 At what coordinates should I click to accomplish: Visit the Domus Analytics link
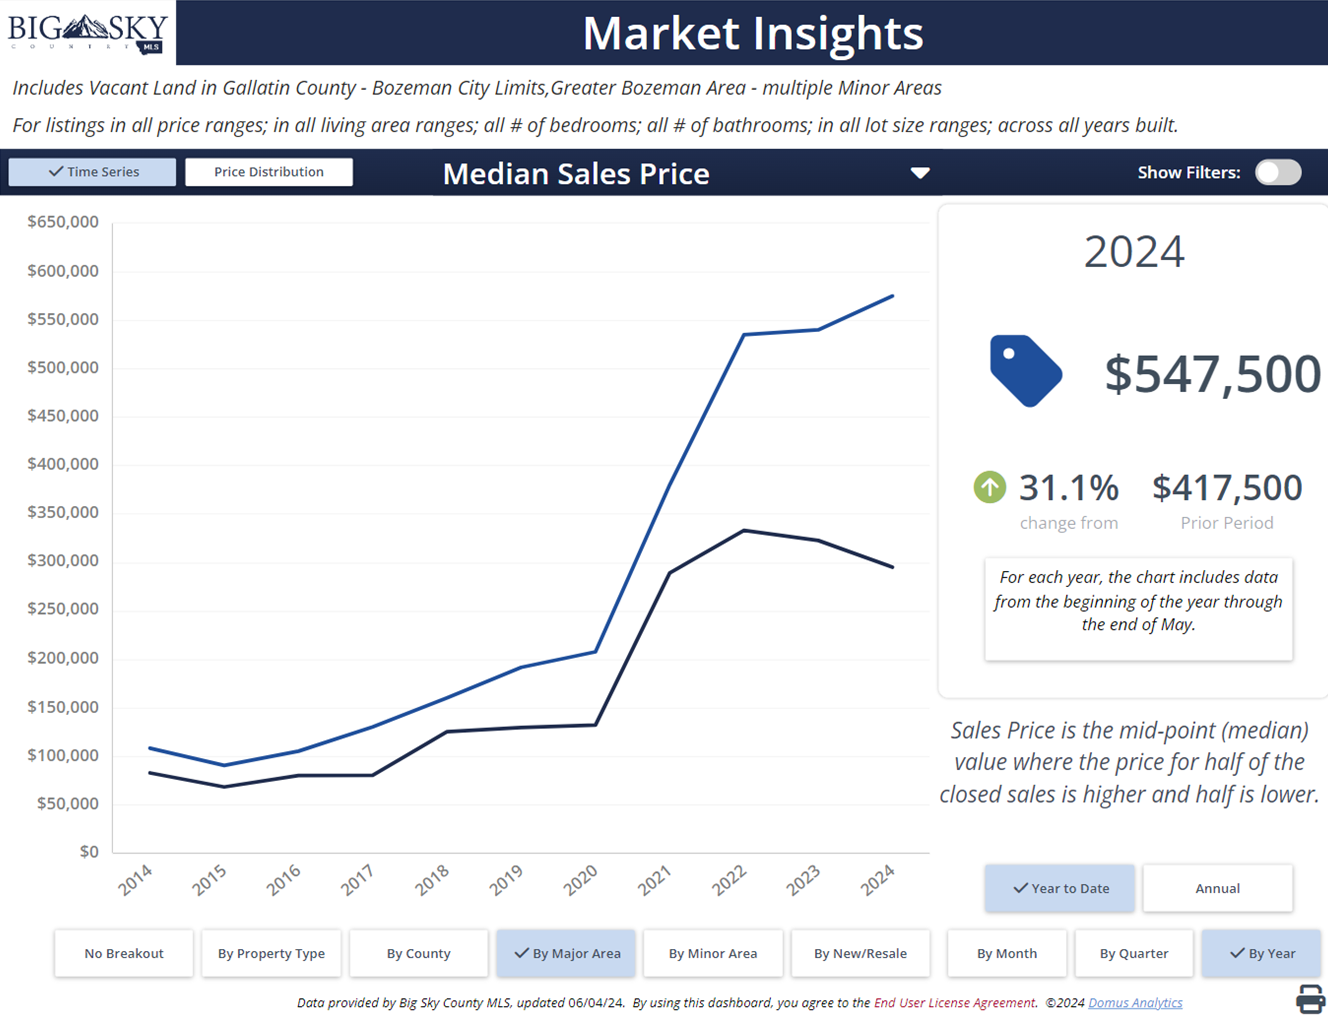(x=1135, y=1003)
